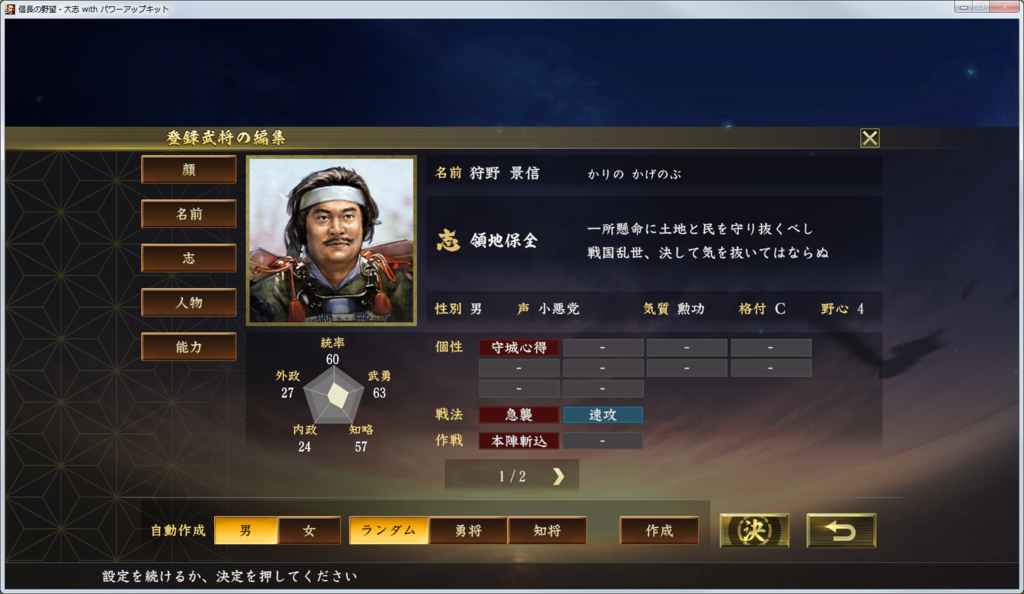Go to next page with right chevron
The height and width of the screenshot is (594, 1024).
pyautogui.click(x=558, y=477)
